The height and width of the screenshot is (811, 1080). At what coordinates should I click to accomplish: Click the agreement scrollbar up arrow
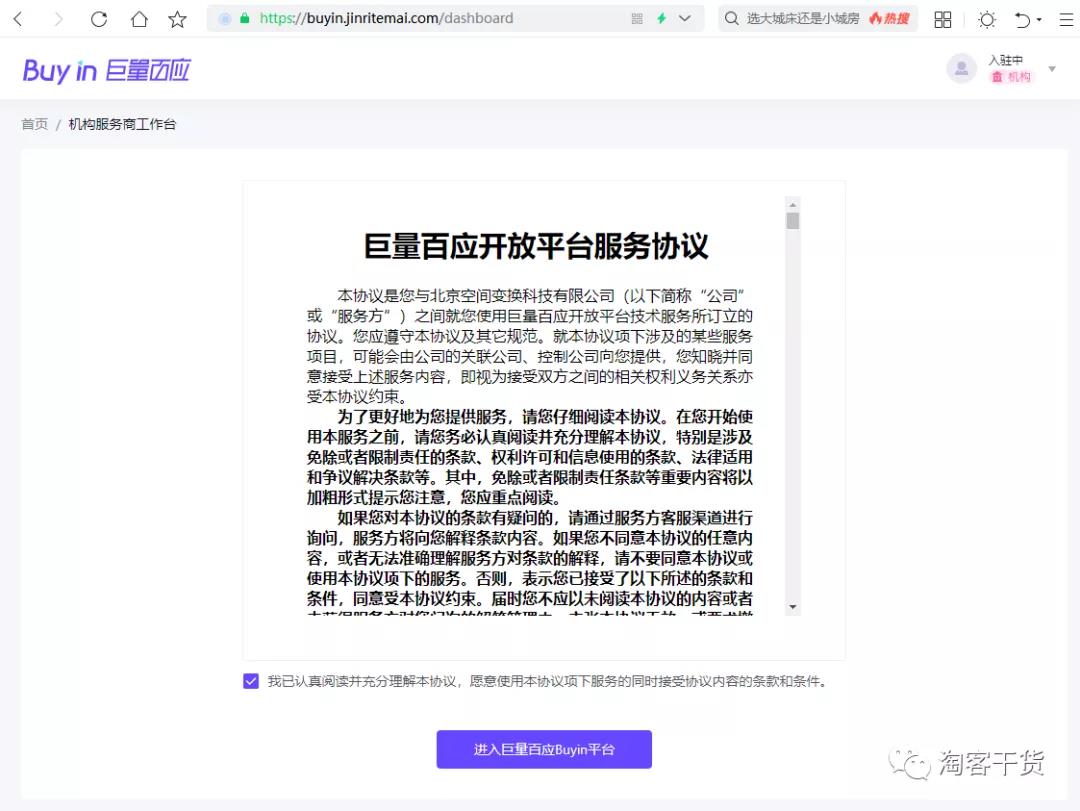pyautogui.click(x=793, y=205)
